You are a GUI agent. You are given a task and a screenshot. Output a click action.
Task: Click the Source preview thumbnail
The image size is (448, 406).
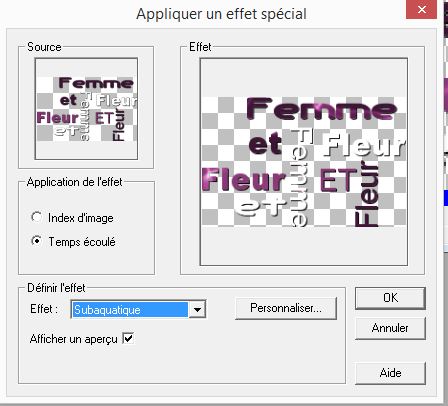[x=86, y=109]
